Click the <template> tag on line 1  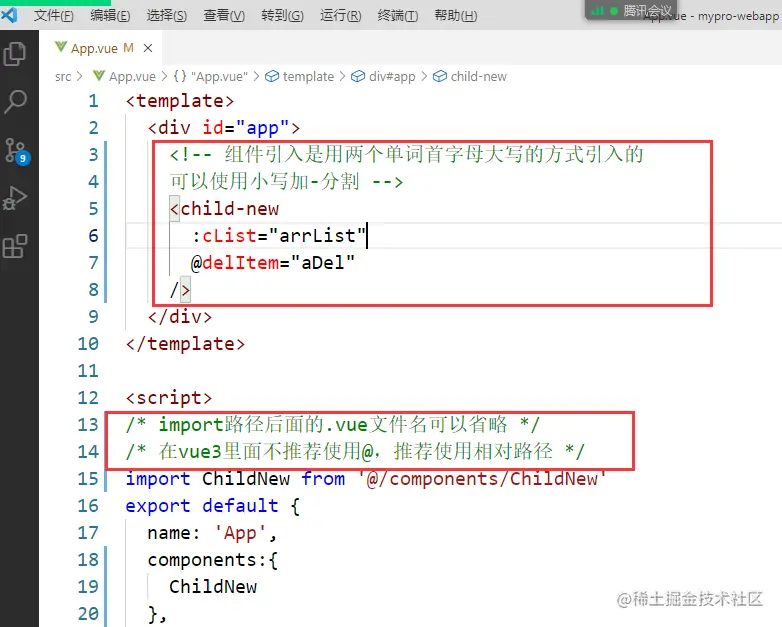coord(180,101)
